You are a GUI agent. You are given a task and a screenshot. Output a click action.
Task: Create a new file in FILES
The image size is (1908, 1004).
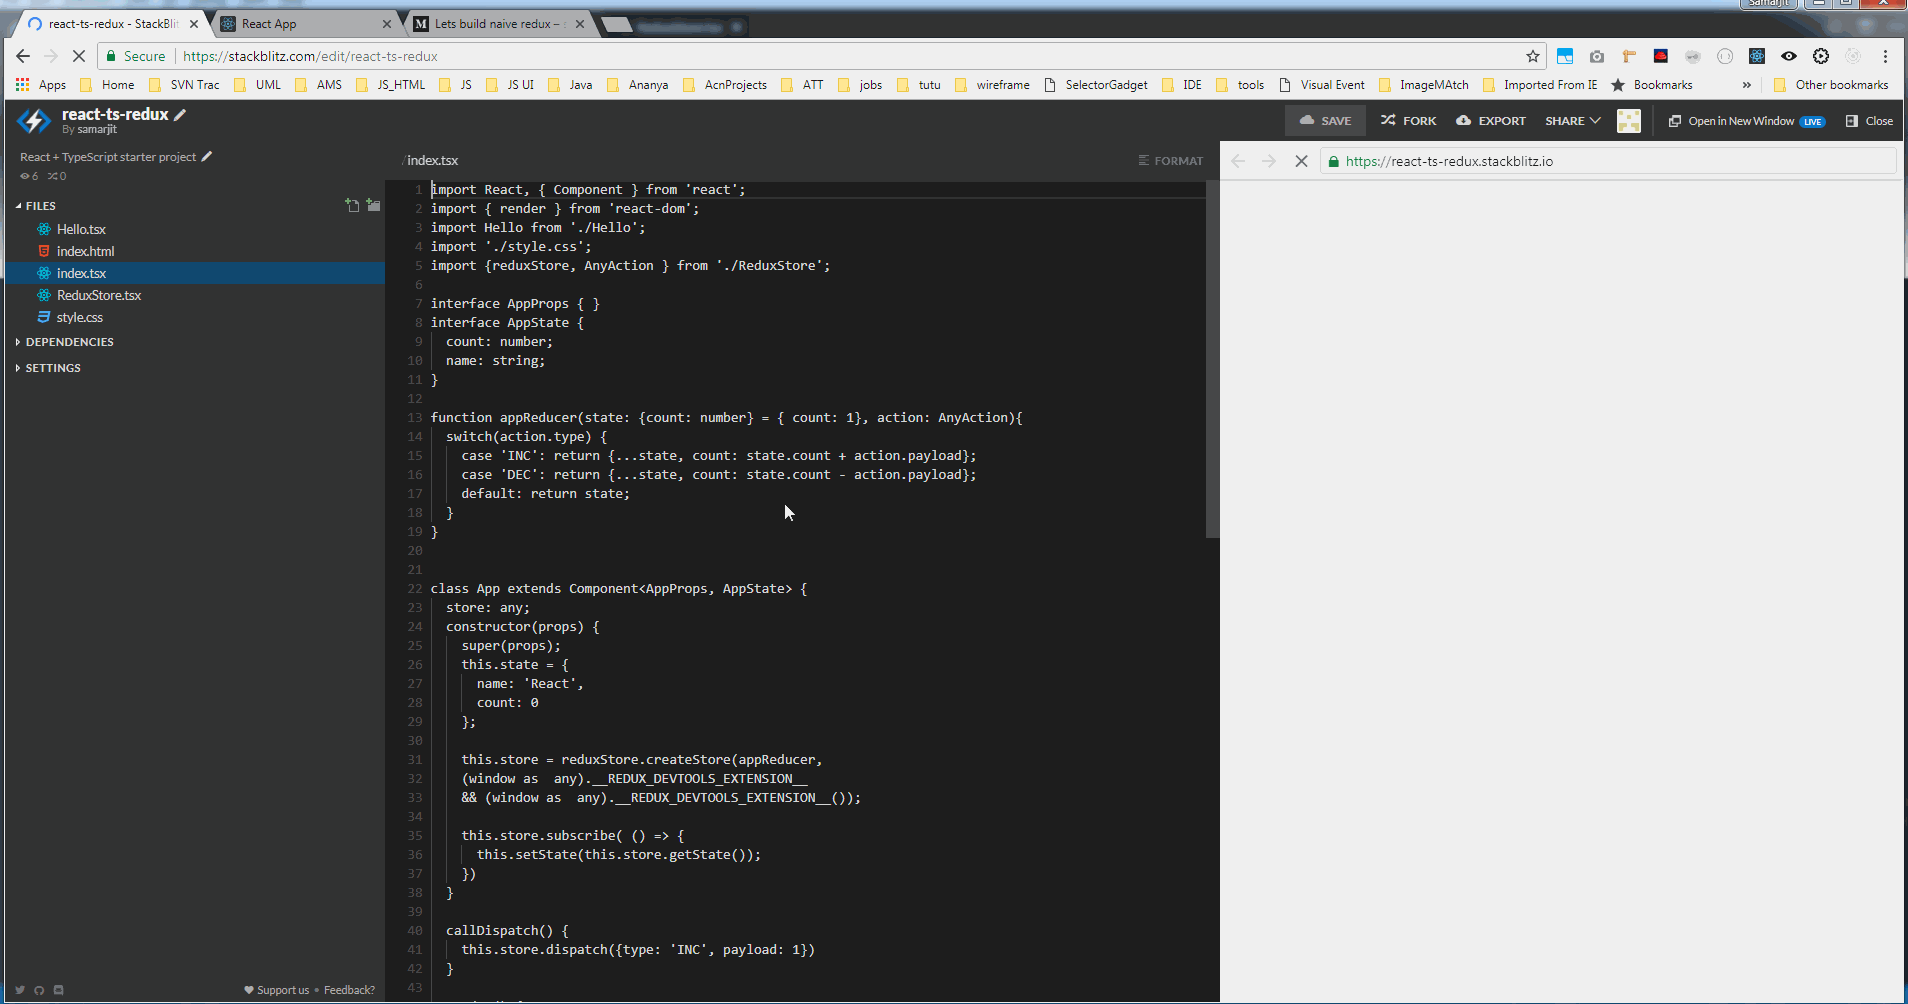pyautogui.click(x=352, y=205)
